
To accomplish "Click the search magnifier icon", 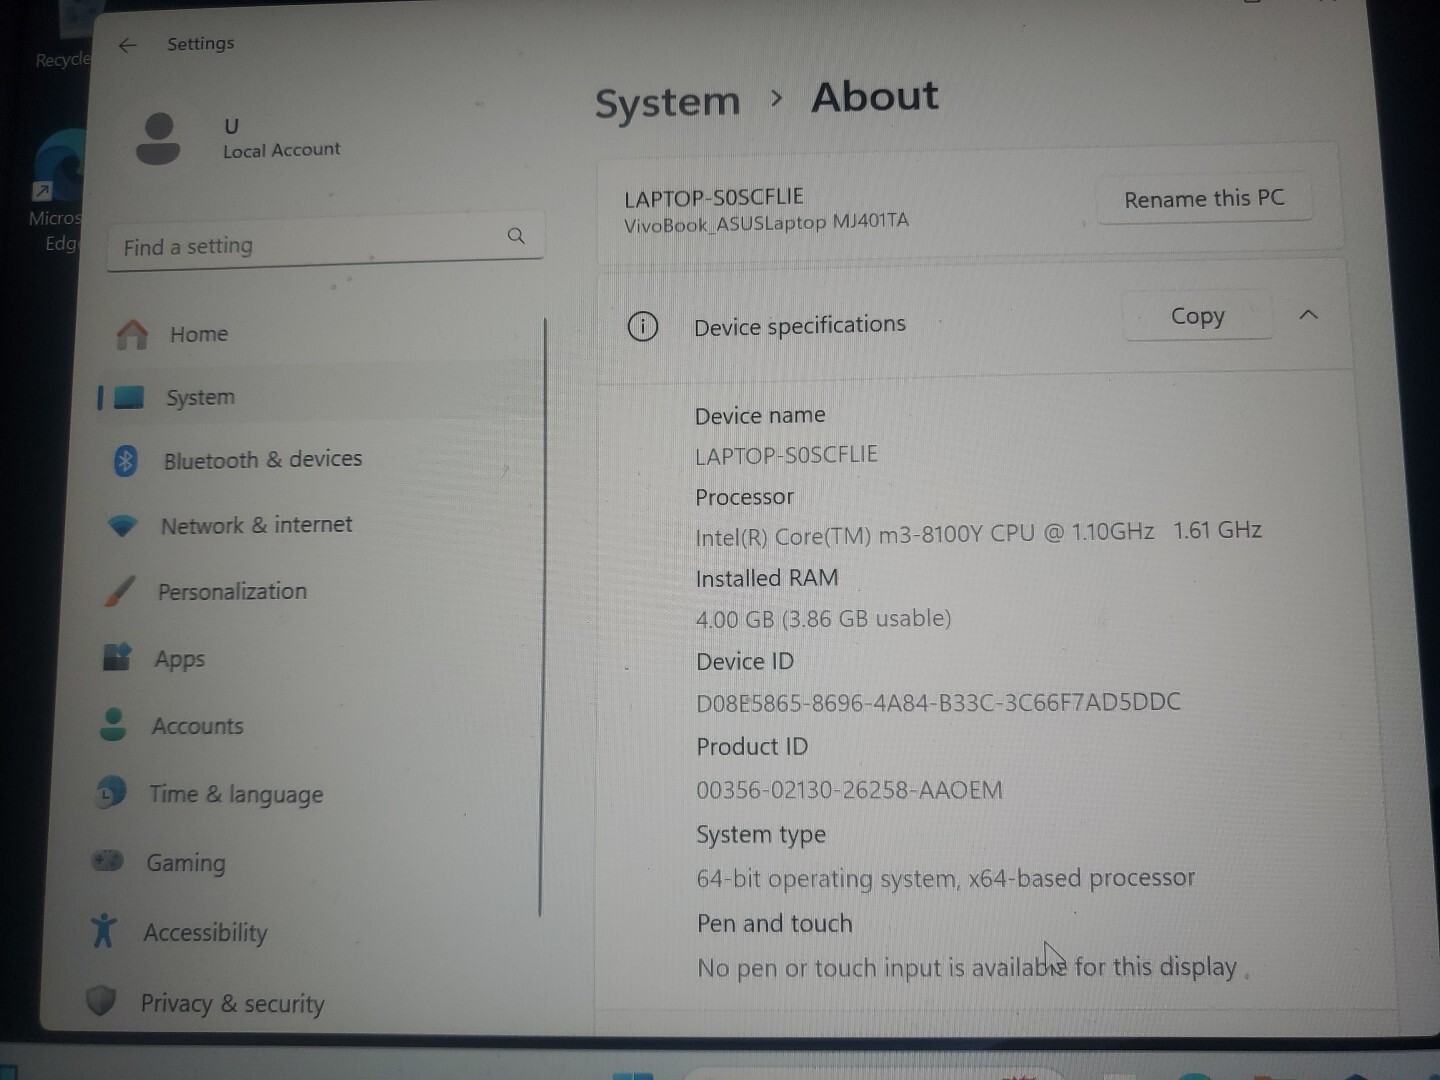I will click(x=516, y=236).
